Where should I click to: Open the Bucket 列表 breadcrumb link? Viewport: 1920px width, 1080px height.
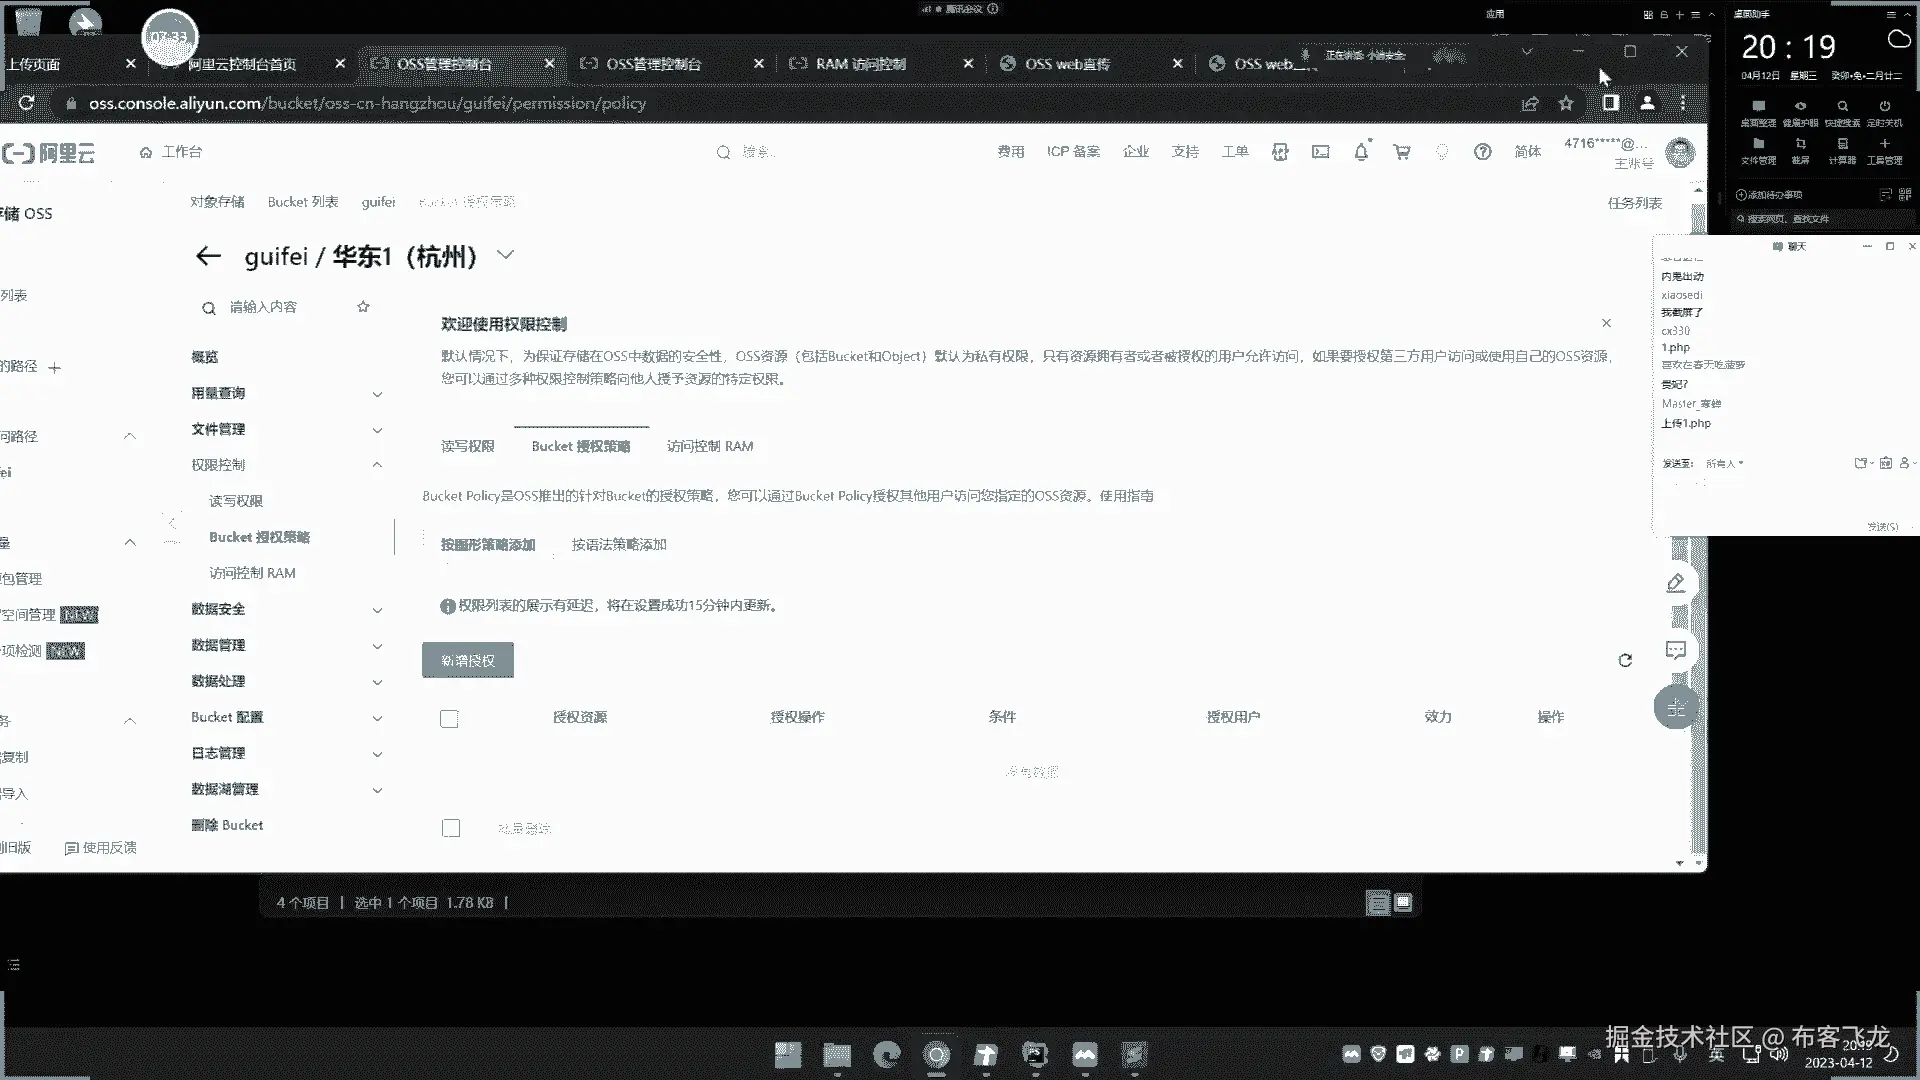coord(302,202)
